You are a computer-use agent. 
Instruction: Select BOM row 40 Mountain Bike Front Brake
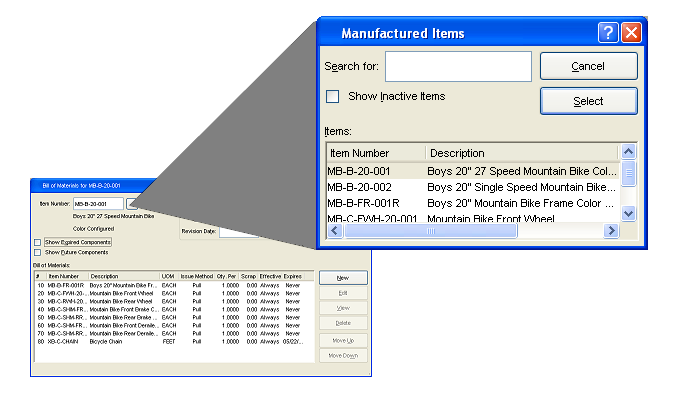(x=174, y=309)
